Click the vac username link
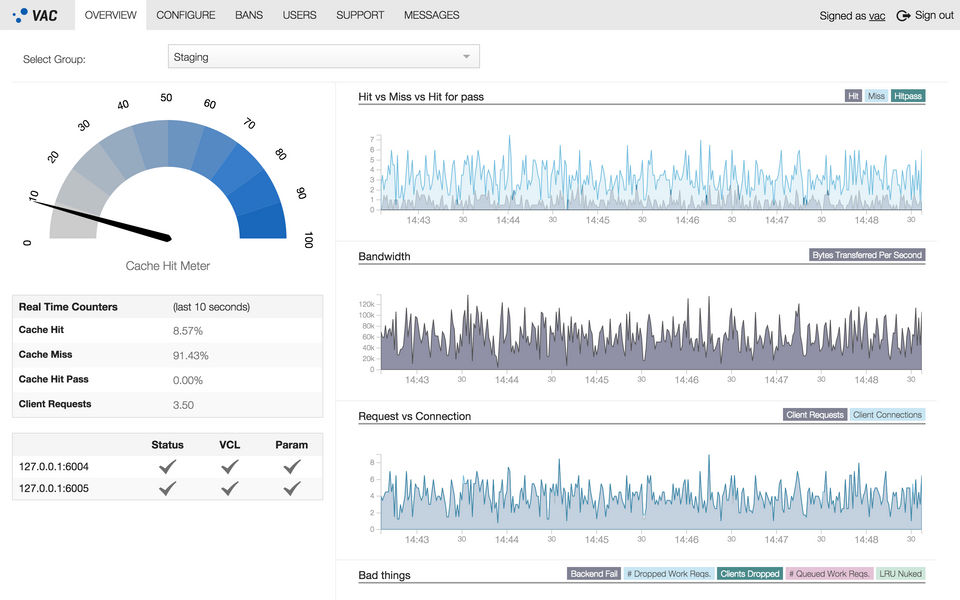960x600 pixels. 877,16
